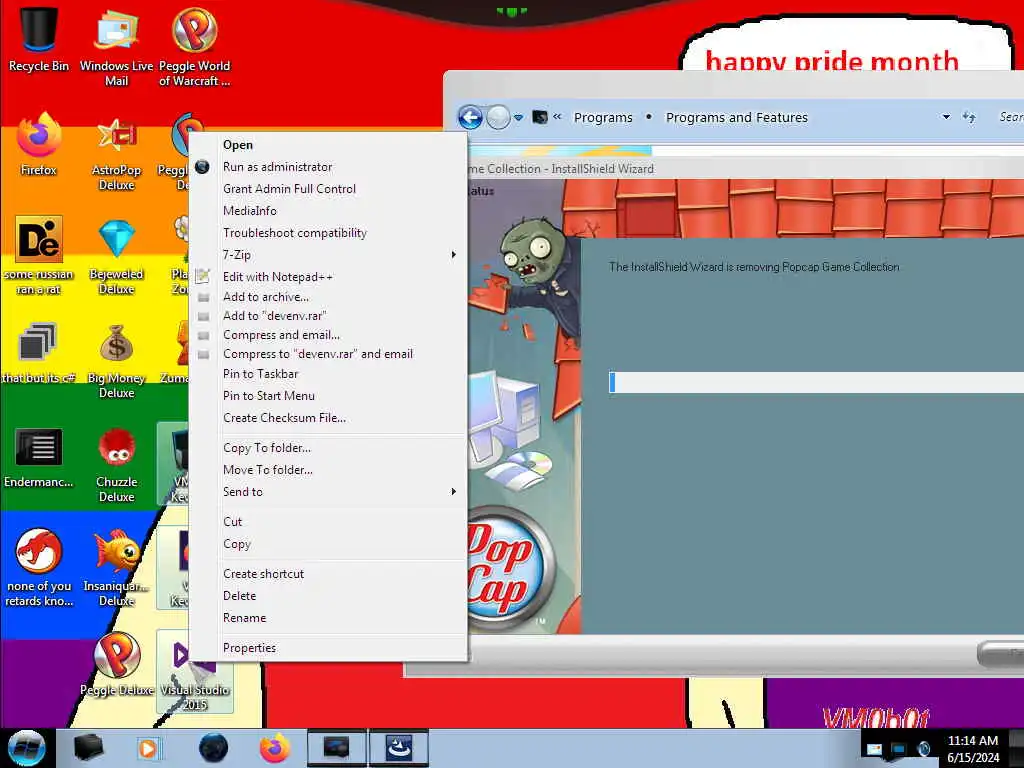Switch to the Control Panel taskbar window

(x=336, y=748)
